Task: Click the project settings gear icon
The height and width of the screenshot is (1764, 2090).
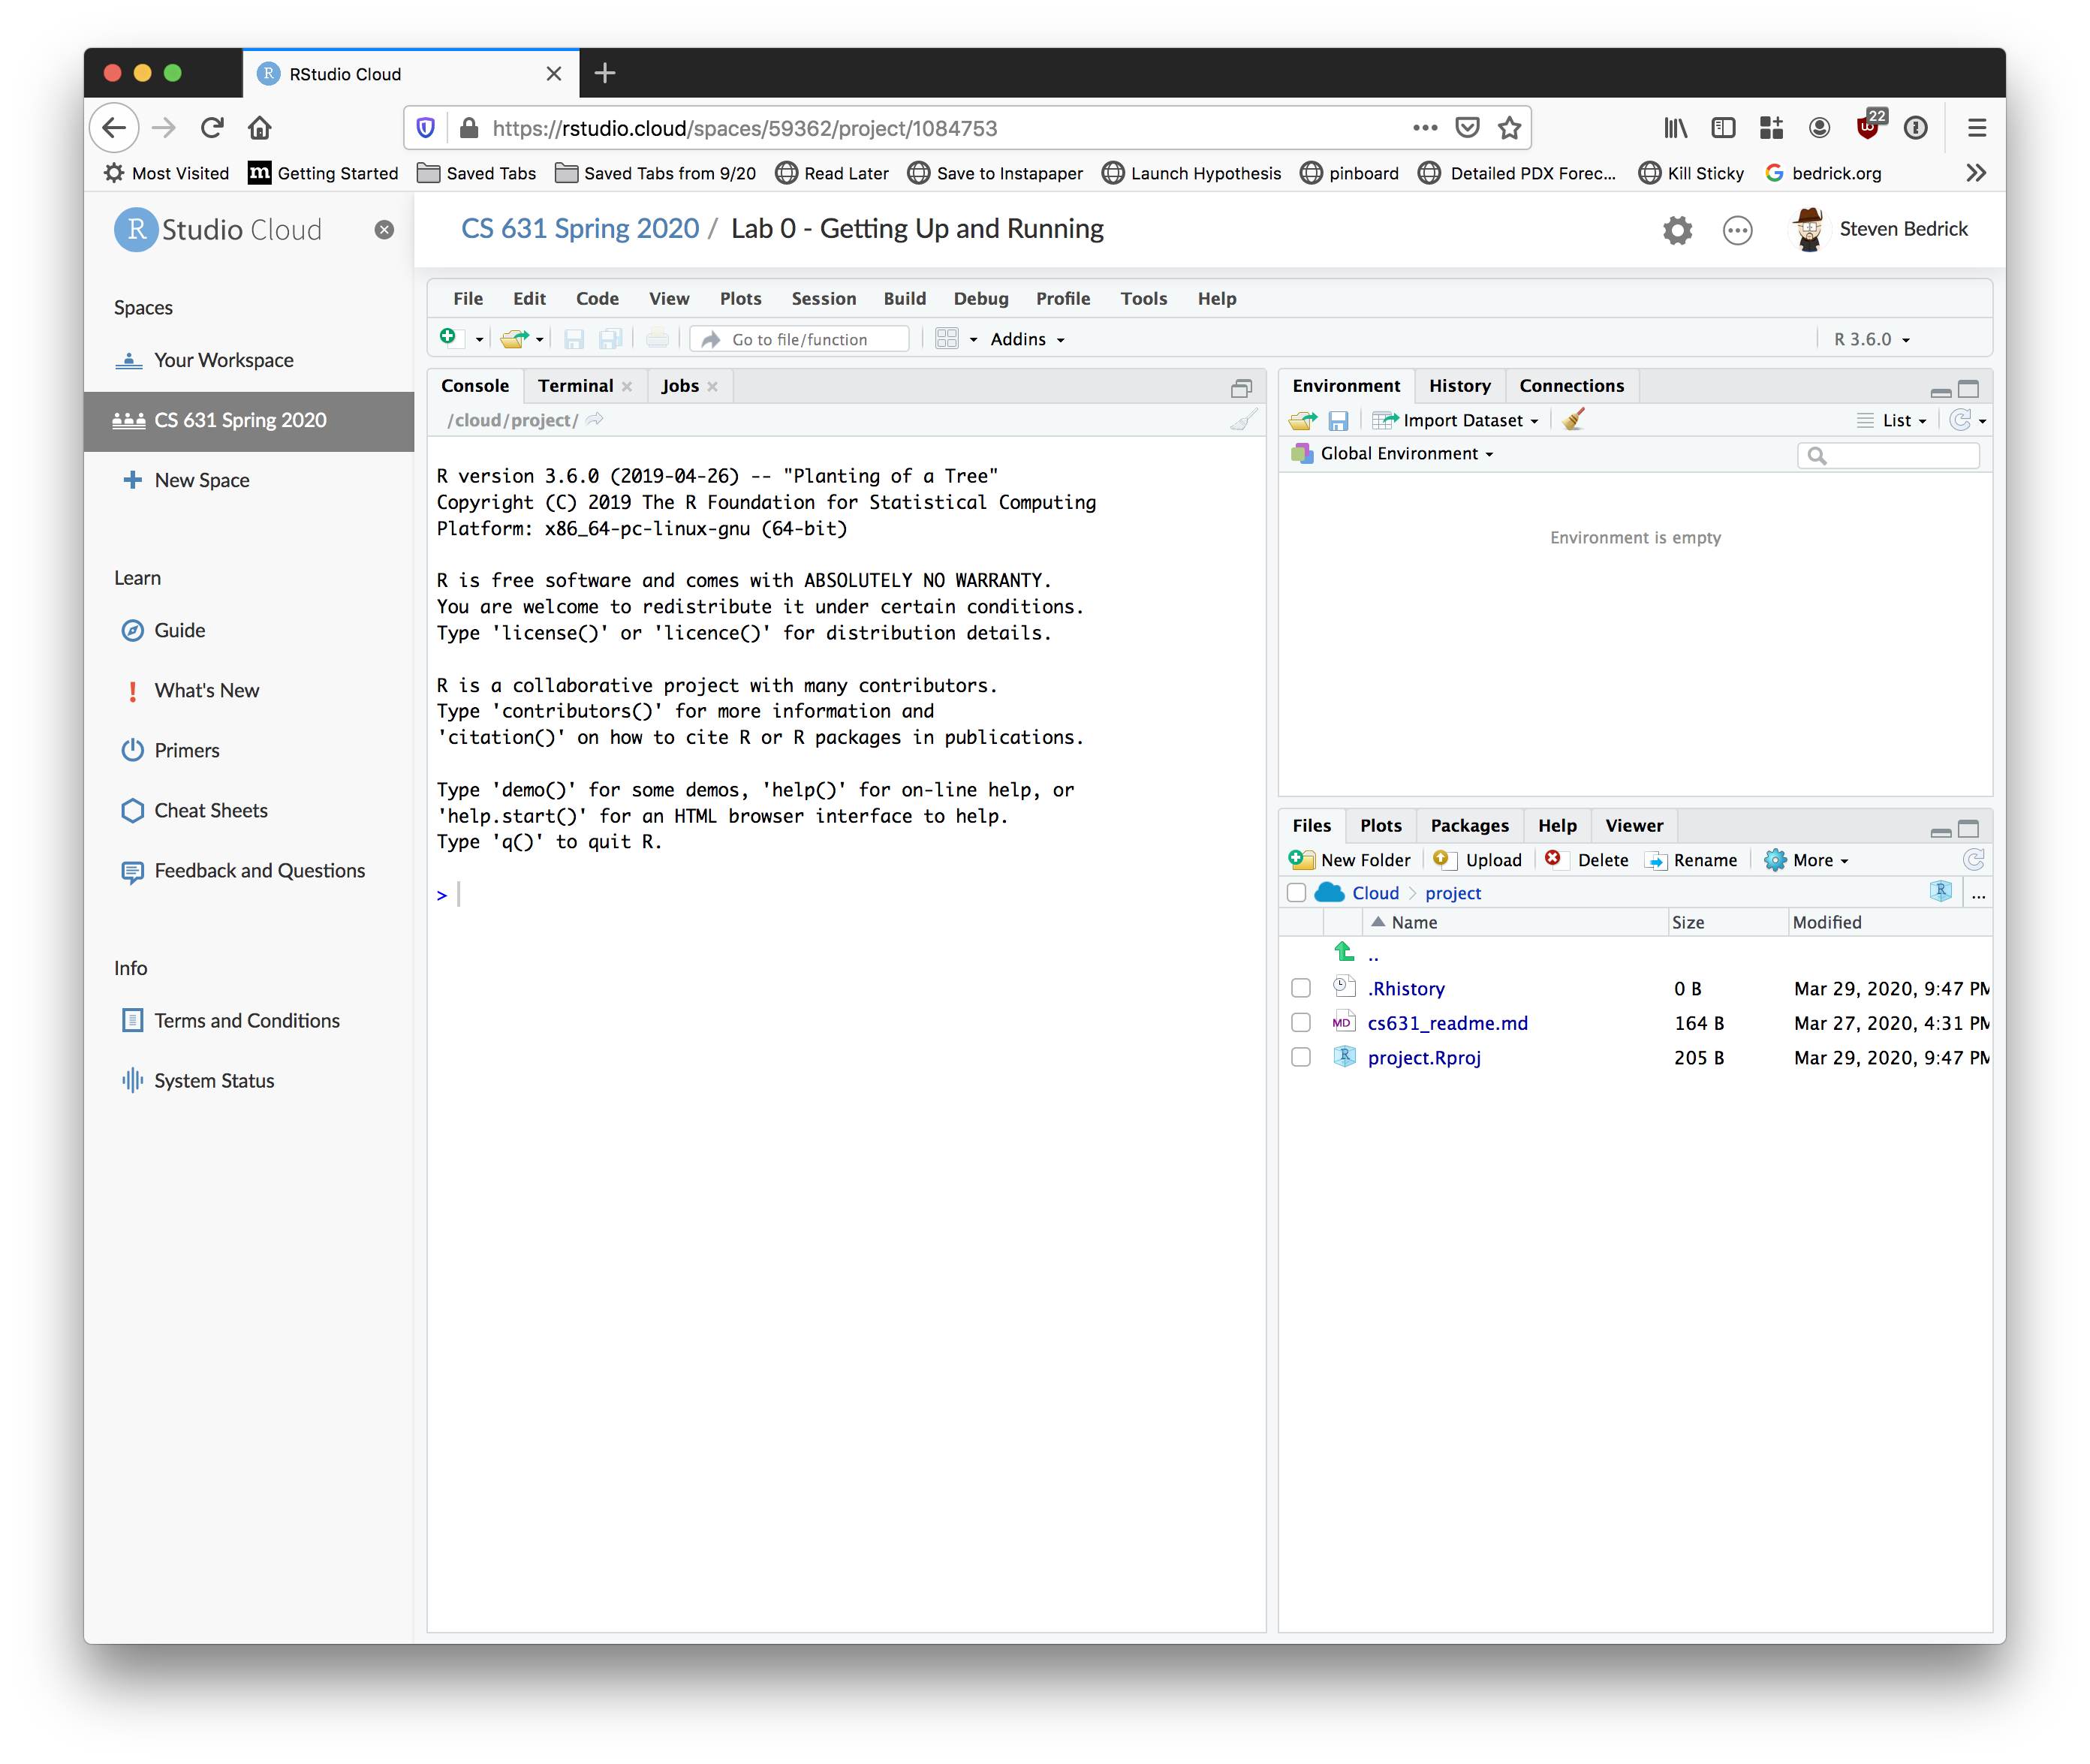Action: [x=1677, y=230]
